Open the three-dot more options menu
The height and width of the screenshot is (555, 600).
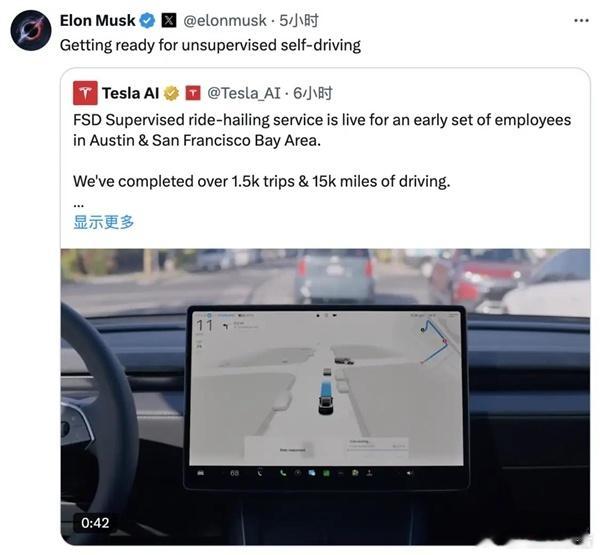[581, 21]
